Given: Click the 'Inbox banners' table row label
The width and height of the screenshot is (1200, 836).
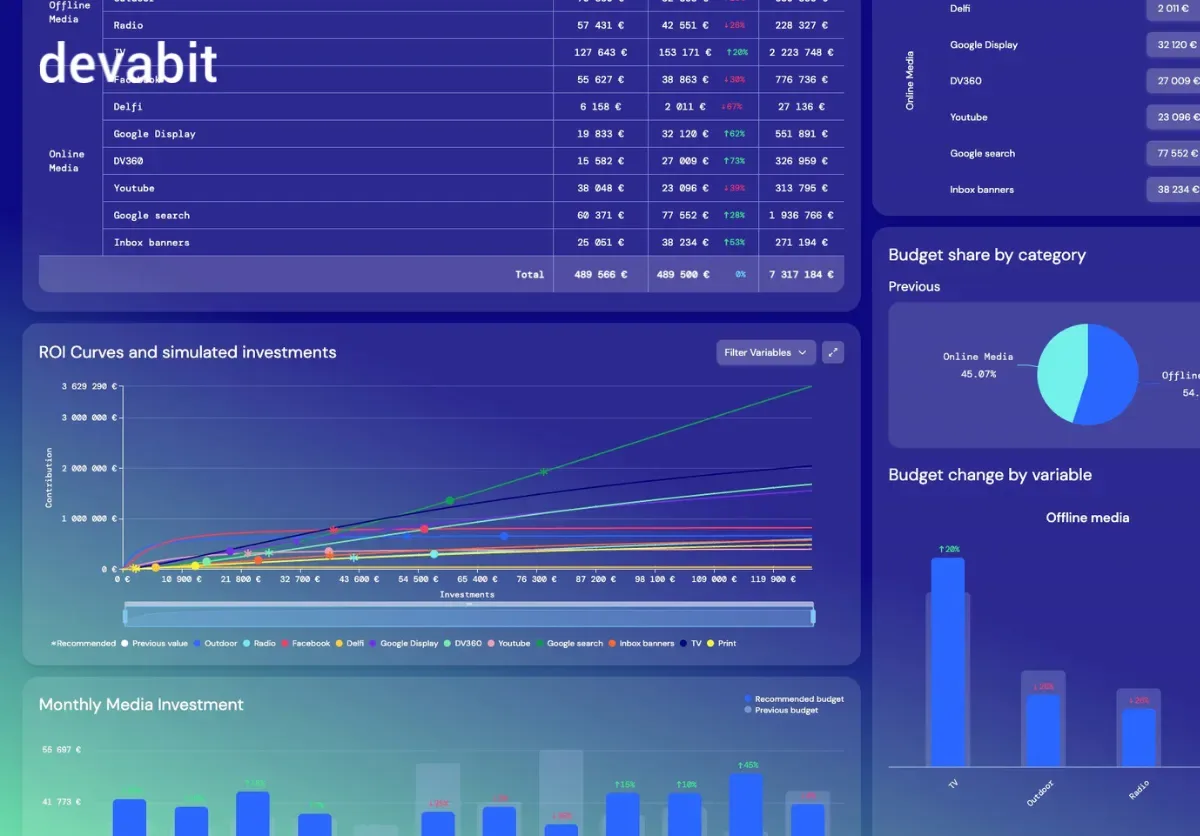Looking at the screenshot, I should (x=151, y=242).
